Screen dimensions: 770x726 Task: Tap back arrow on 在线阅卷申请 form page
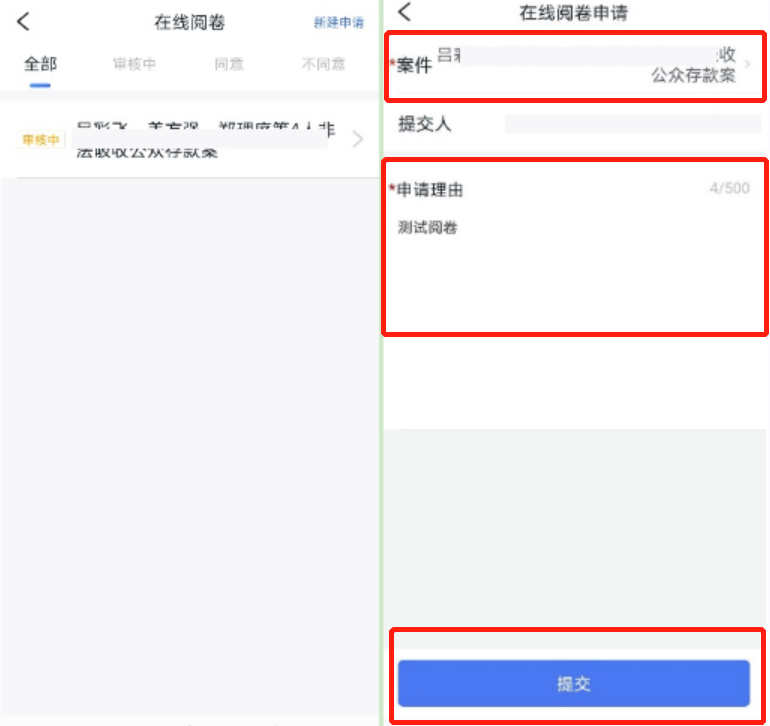[405, 12]
